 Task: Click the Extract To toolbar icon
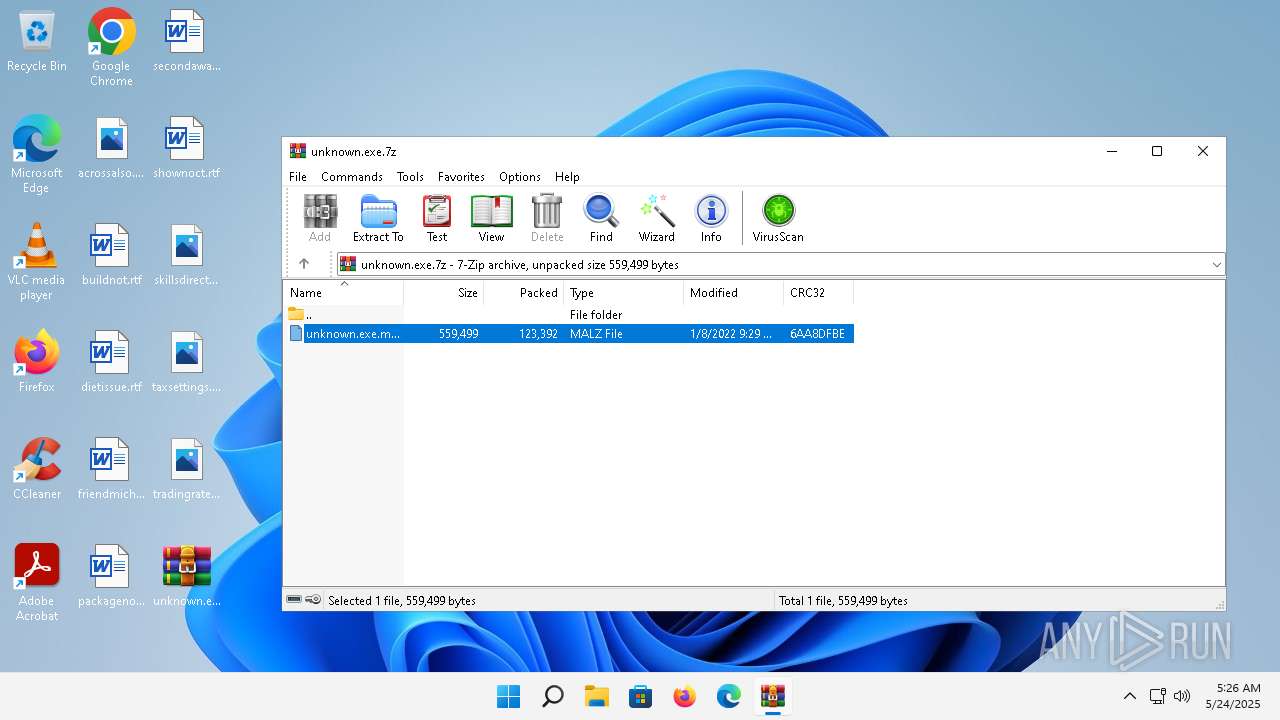tap(378, 218)
